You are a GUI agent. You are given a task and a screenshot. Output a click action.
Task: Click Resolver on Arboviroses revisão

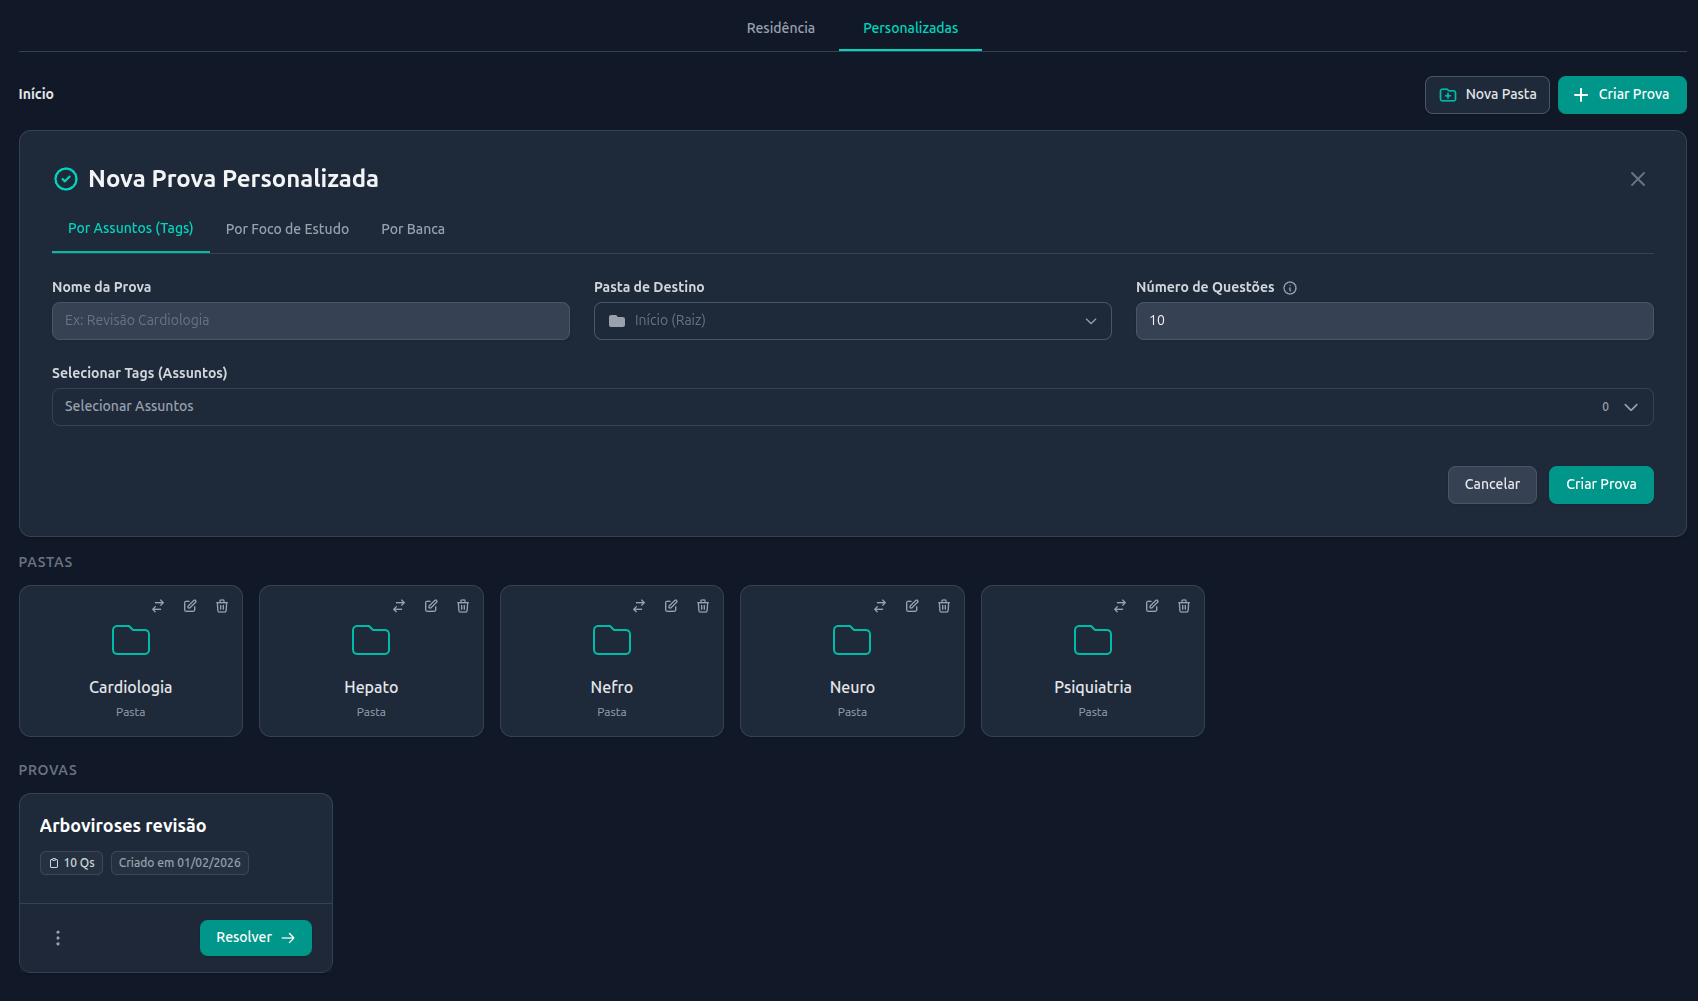point(256,938)
